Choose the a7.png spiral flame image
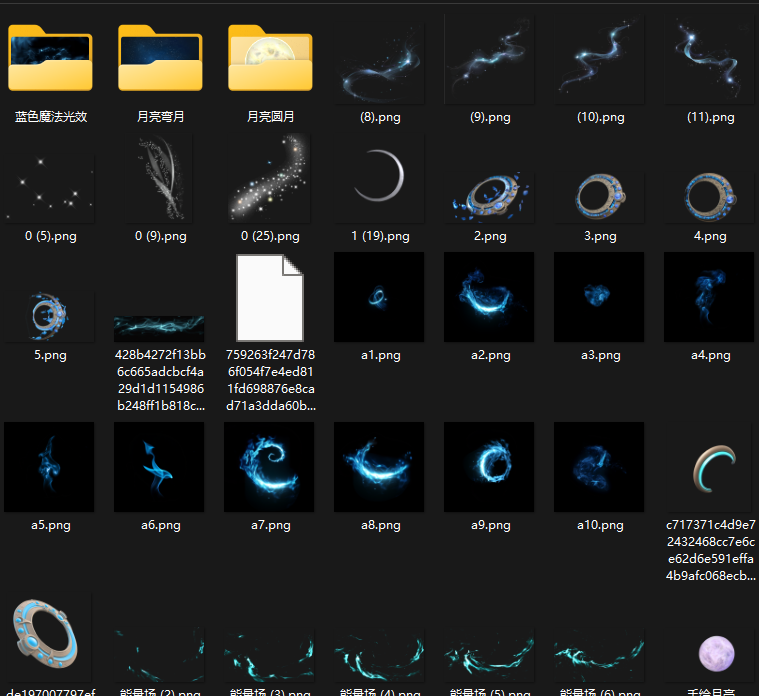This screenshot has width=759, height=696. [270, 467]
